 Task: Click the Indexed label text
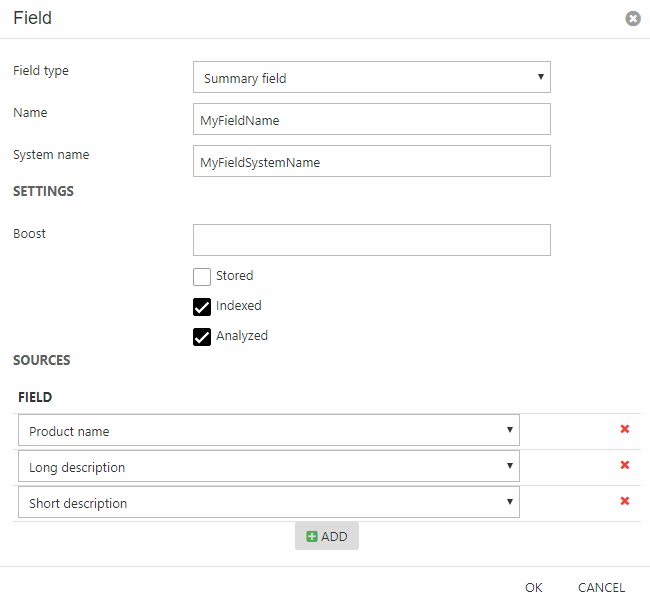239,306
